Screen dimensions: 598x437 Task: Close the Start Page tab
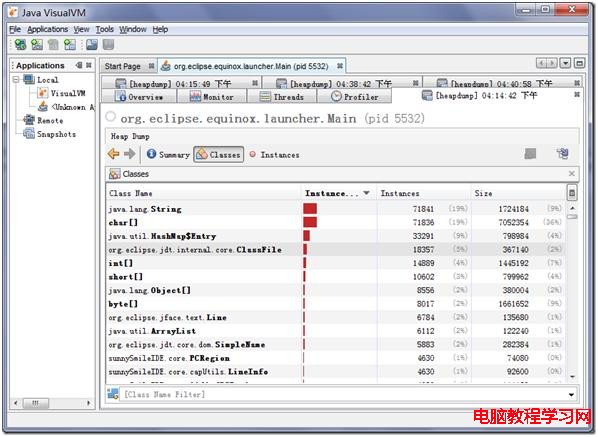point(151,66)
